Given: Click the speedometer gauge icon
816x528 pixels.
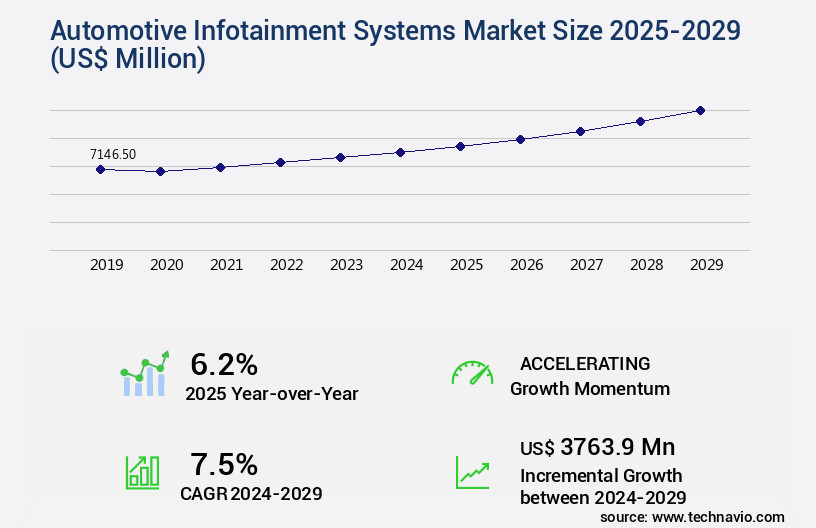Looking at the screenshot, I should point(472,374).
